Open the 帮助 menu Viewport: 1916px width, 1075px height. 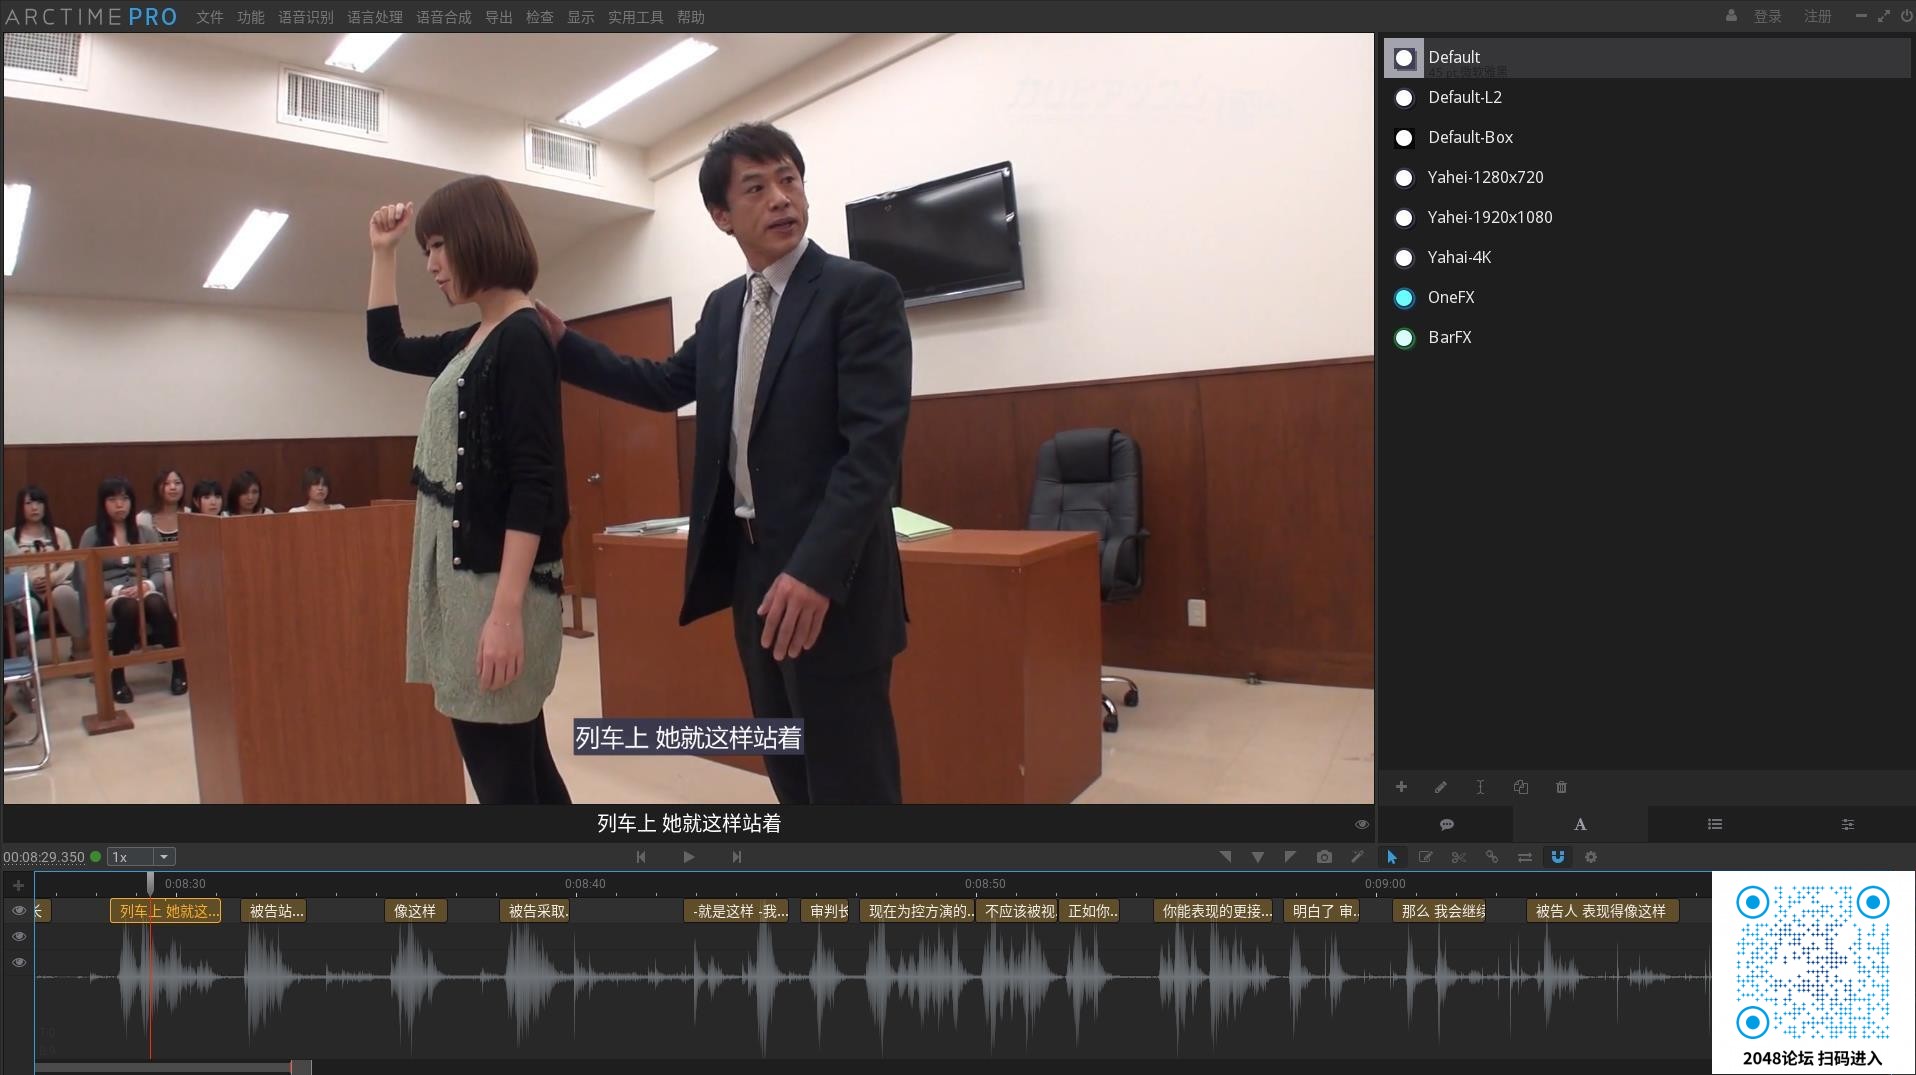coord(691,17)
